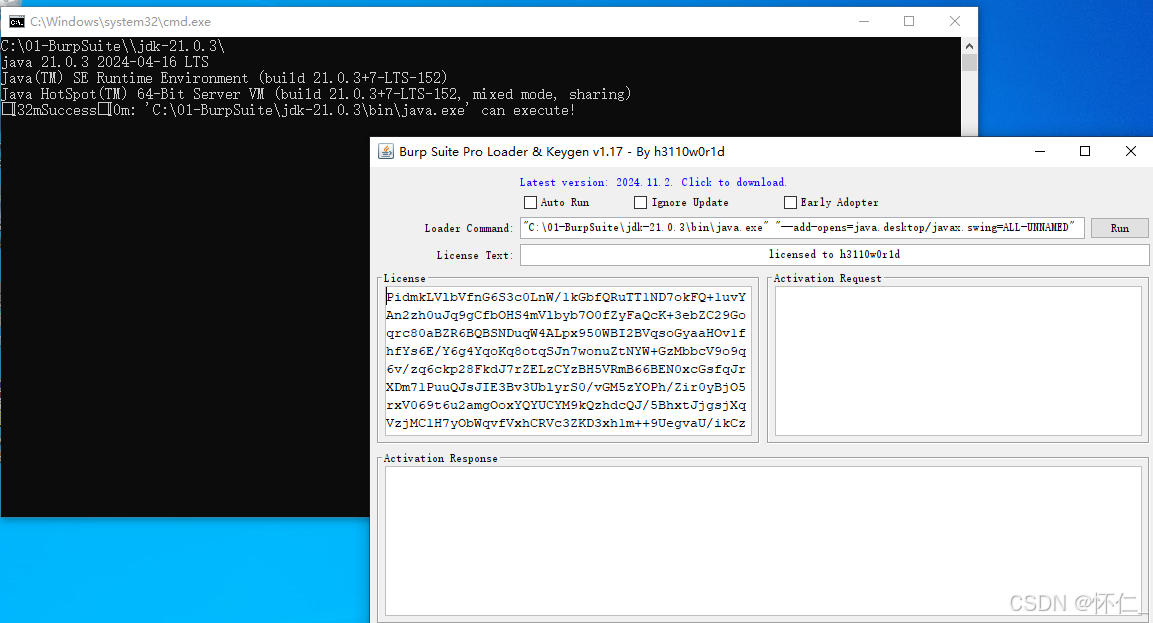The width and height of the screenshot is (1153, 623).
Task: Click the license line starting with 'qrc80aBZR6BQBSN'
Action: (566, 333)
